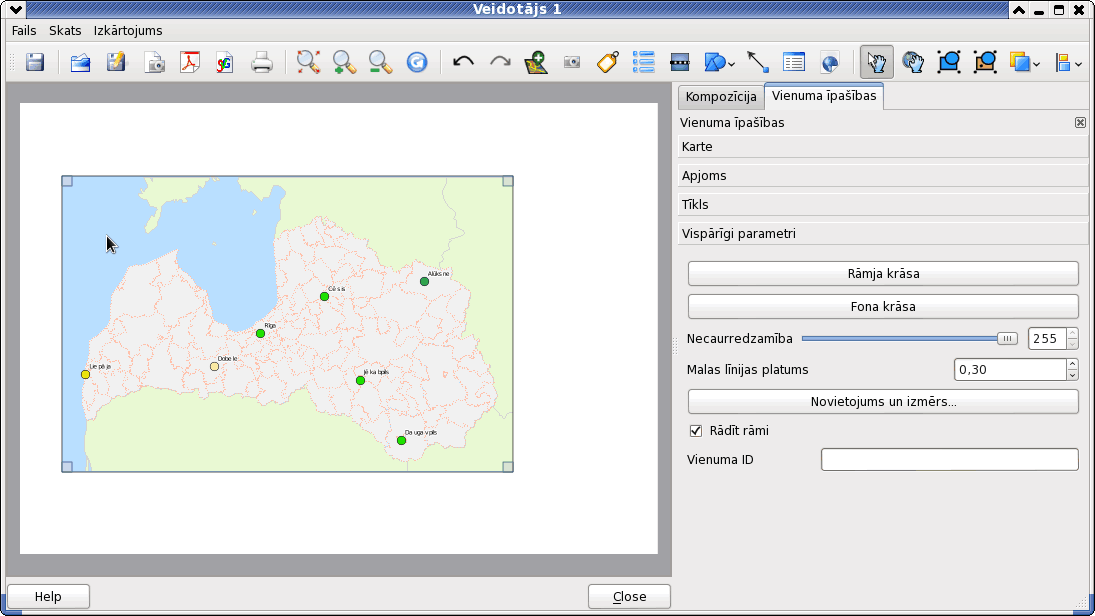Activate Select/Move item tool
The width and height of the screenshot is (1095, 616).
(x=876, y=62)
